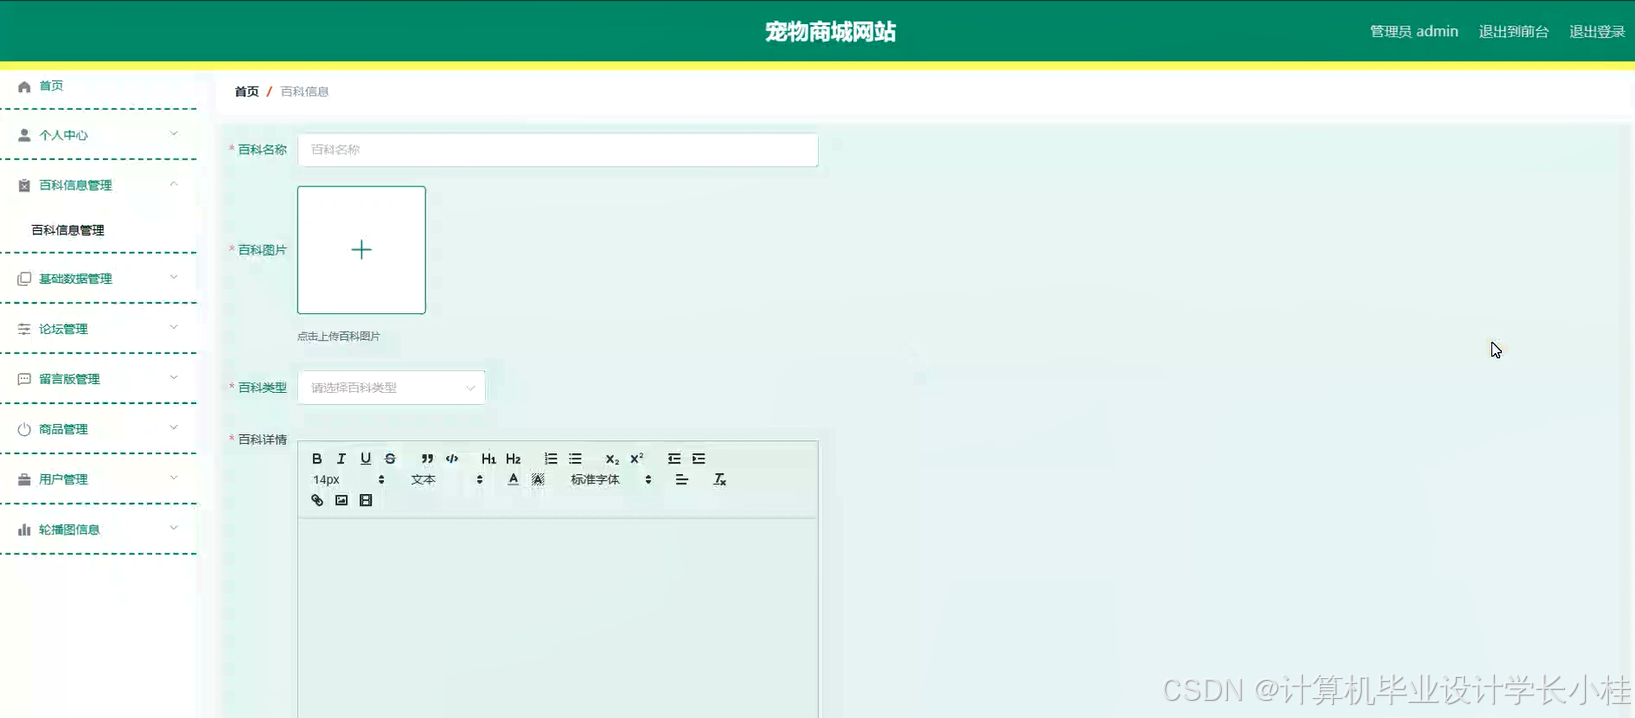Apply italic formatting
The width and height of the screenshot is (1635, 718).
point(341,459)
